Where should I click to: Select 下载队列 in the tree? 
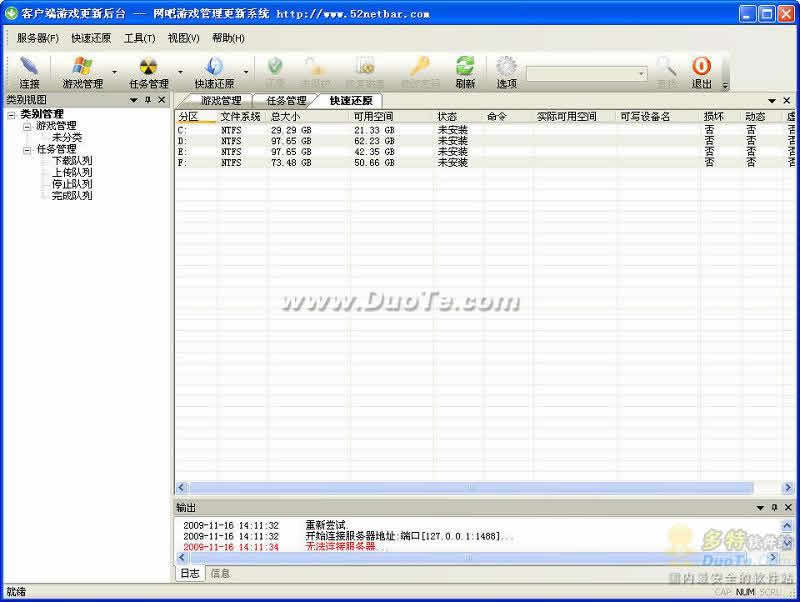click(x=72, y=161)
